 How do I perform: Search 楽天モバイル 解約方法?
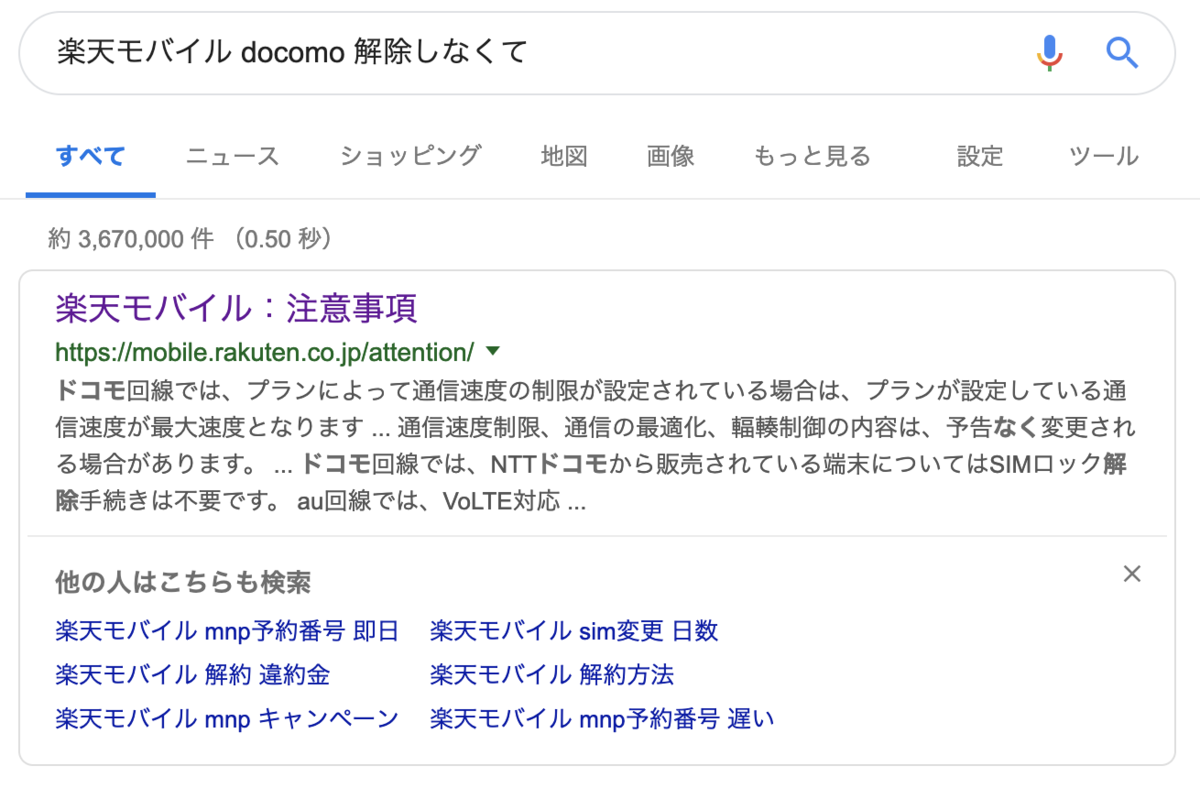point(552,675)
